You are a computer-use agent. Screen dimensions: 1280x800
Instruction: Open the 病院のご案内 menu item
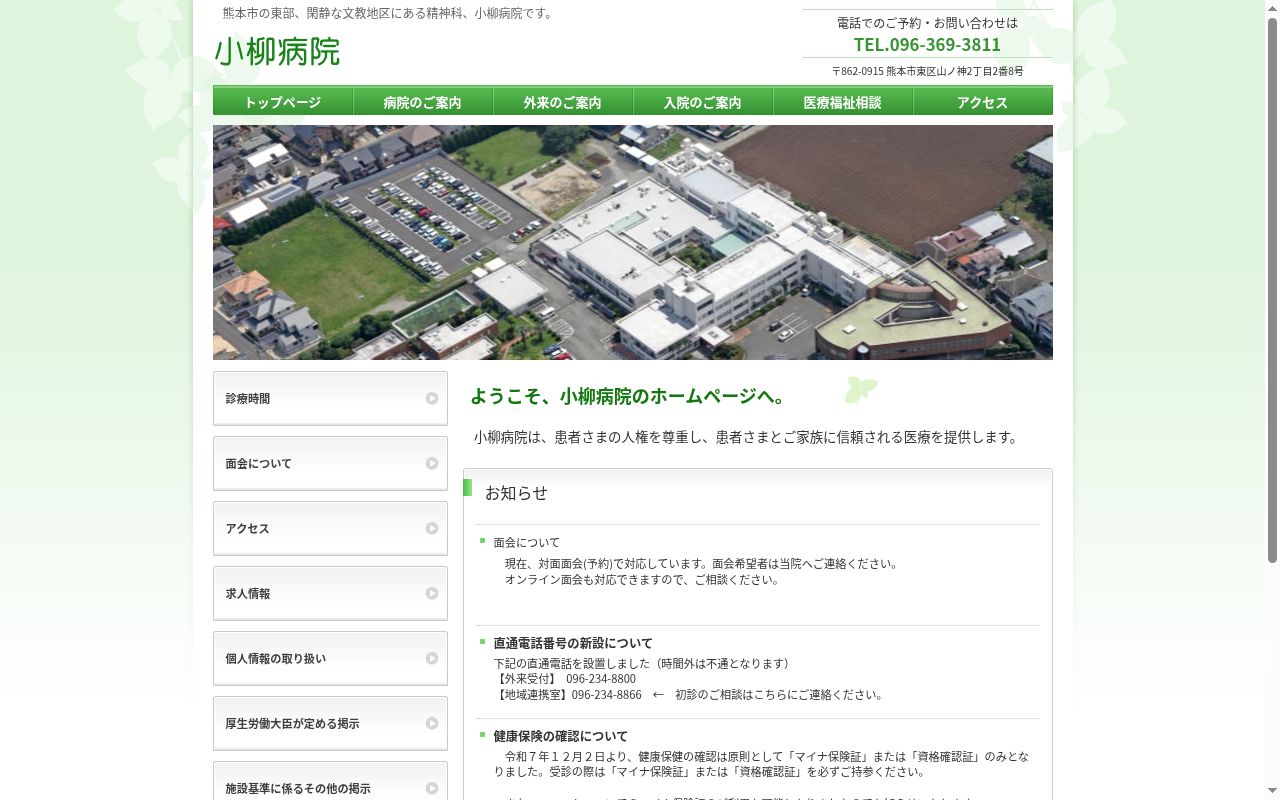point(423,101)
